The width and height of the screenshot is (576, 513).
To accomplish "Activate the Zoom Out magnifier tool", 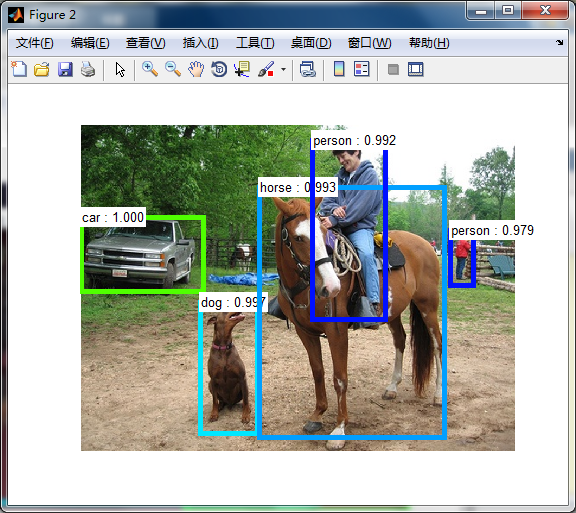I will [173, 69].
